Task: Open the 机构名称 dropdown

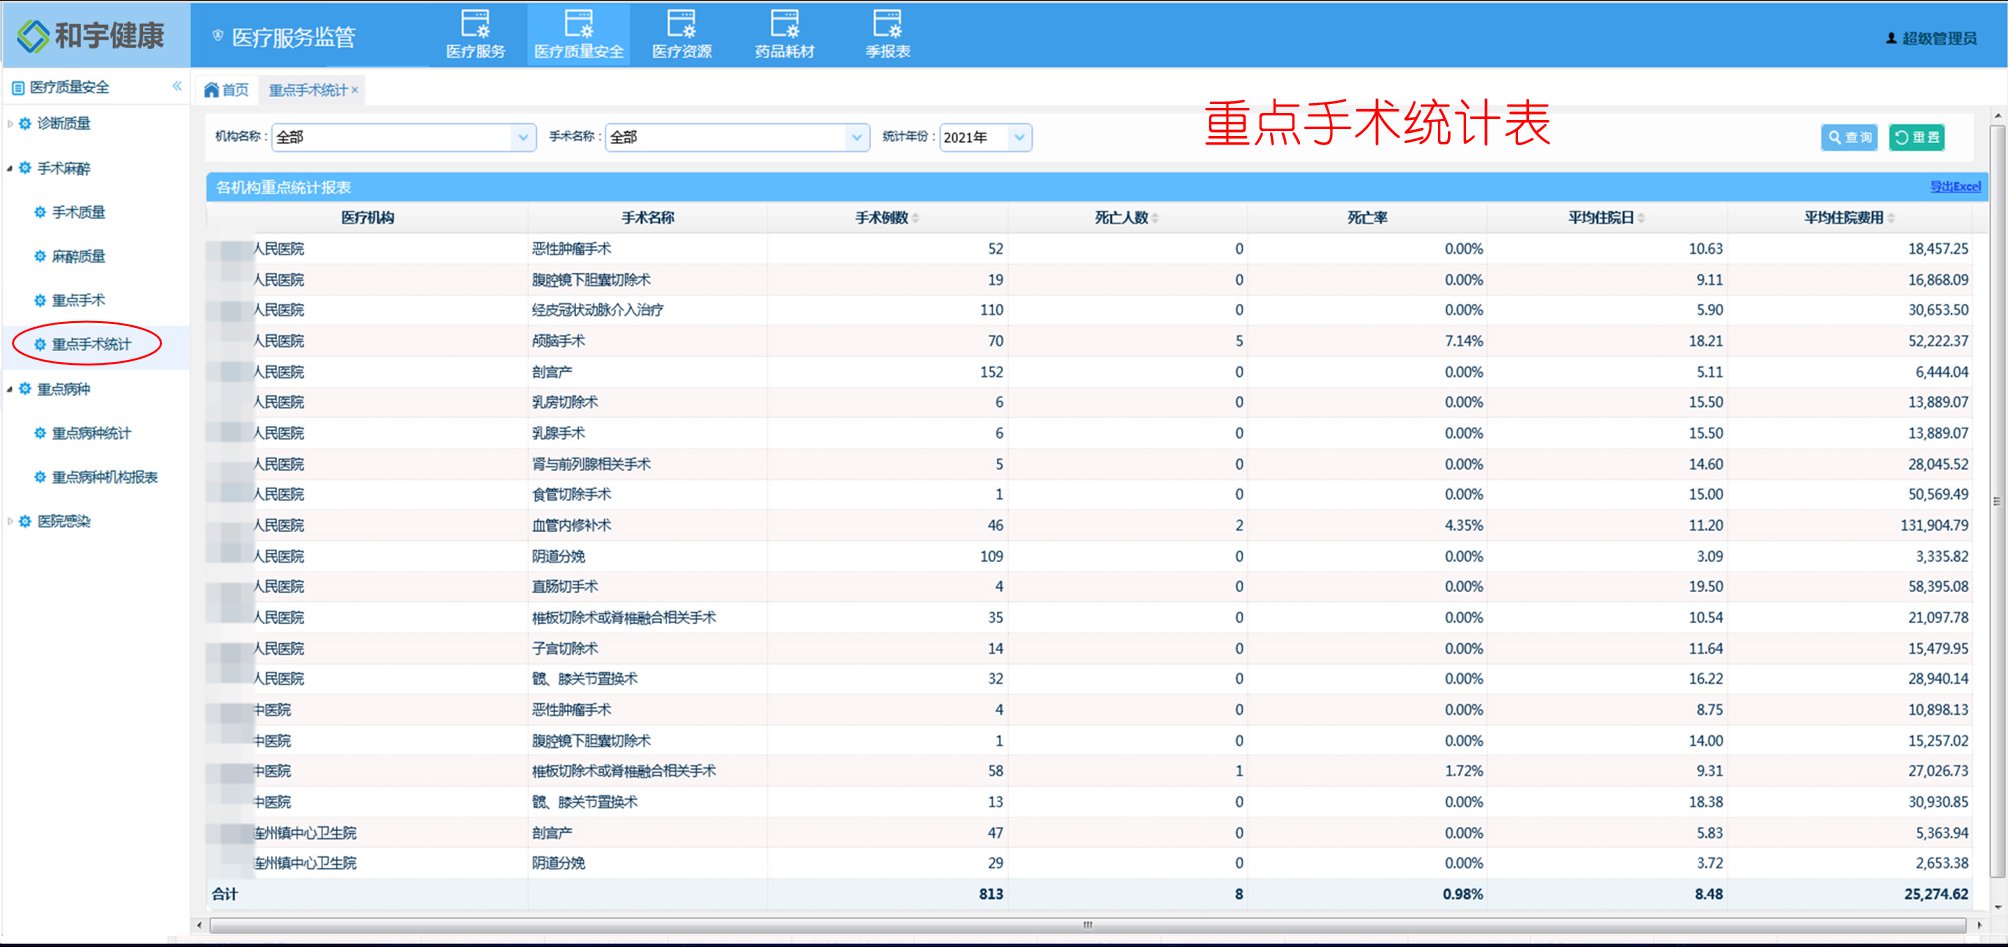Action: tap(523, 137)
